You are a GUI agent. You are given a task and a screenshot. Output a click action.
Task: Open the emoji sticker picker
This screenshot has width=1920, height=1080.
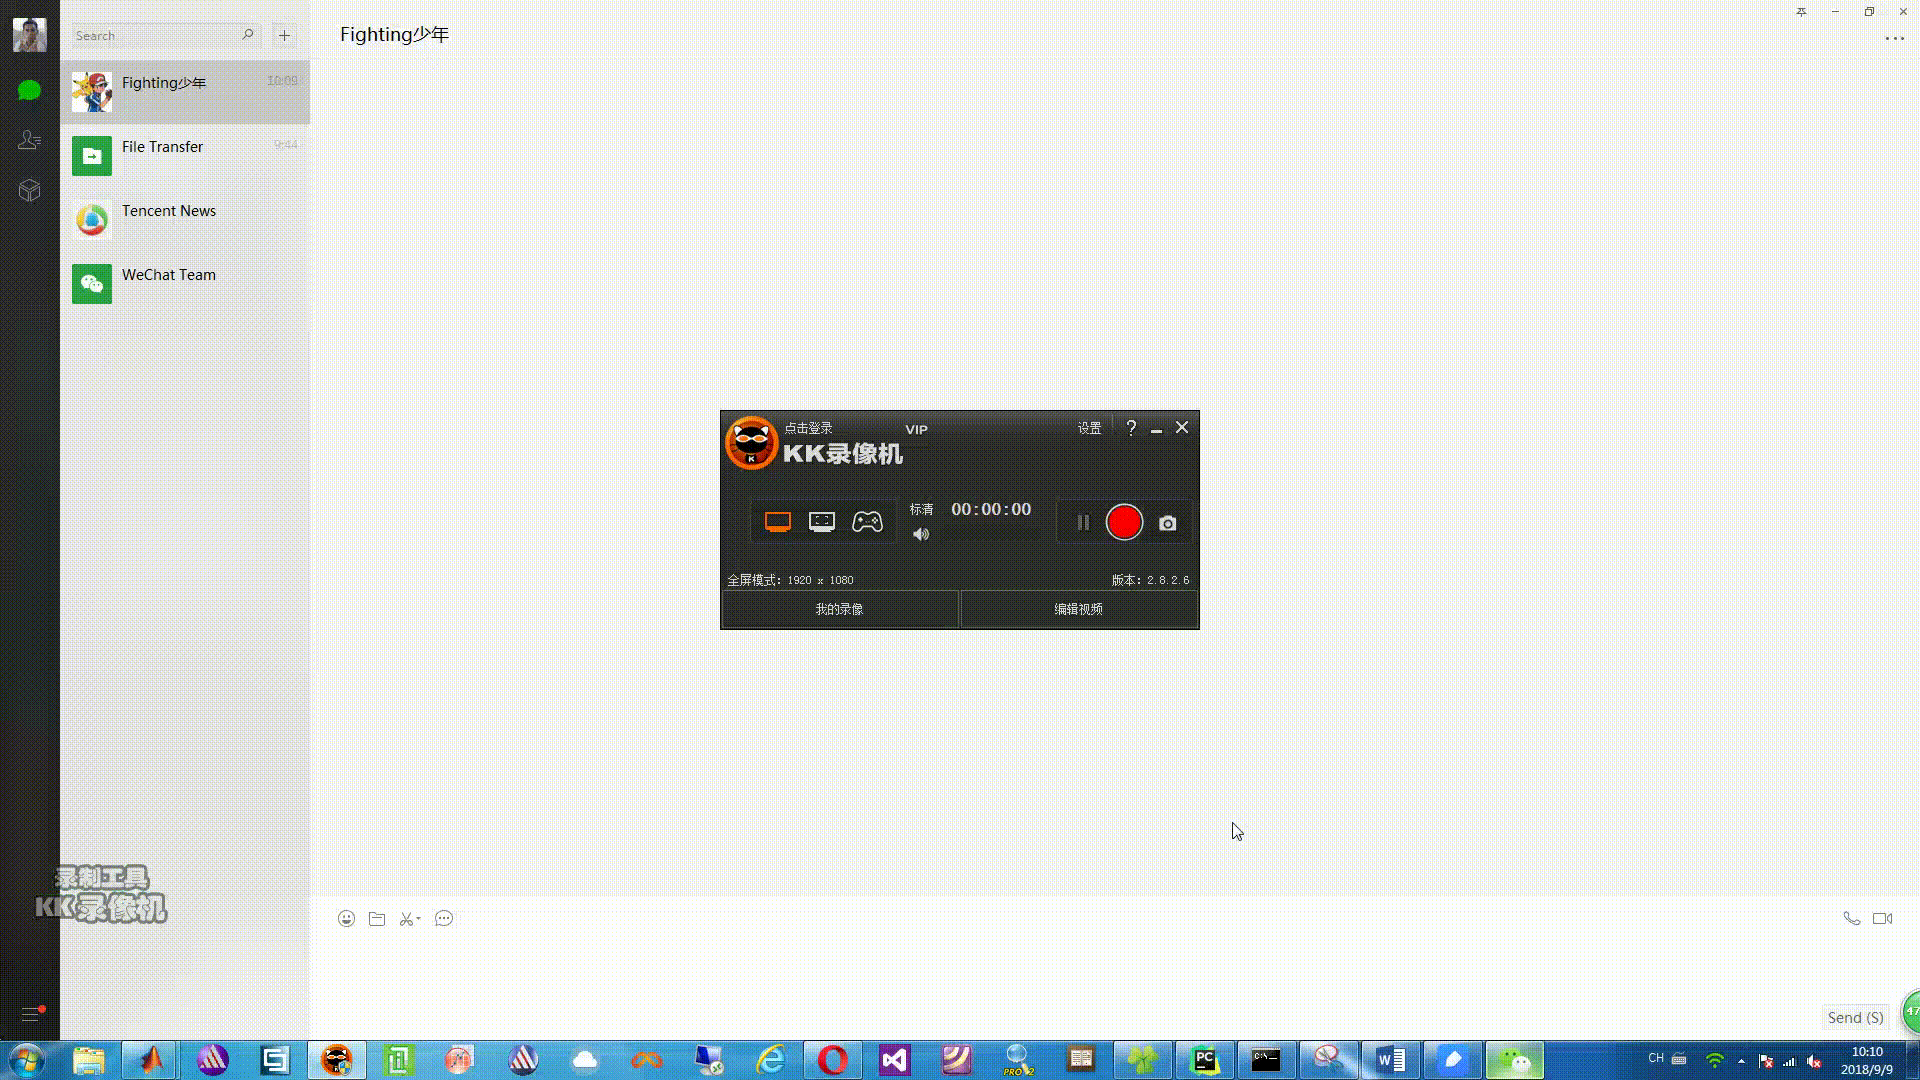coord(346,919)
